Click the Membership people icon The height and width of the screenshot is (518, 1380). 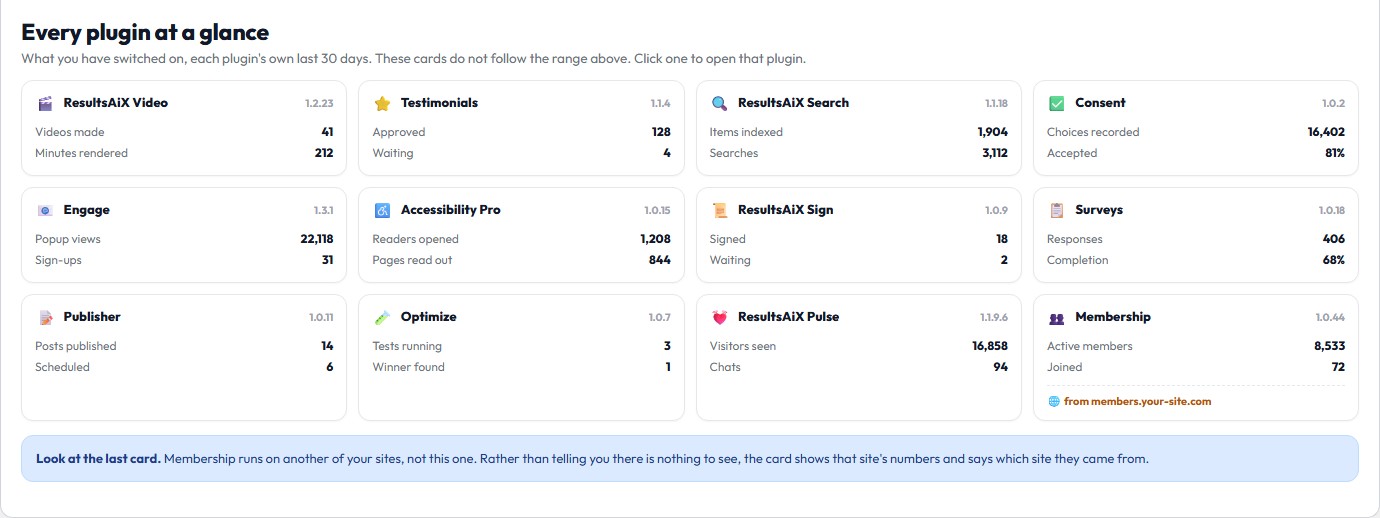point(1056,318)
